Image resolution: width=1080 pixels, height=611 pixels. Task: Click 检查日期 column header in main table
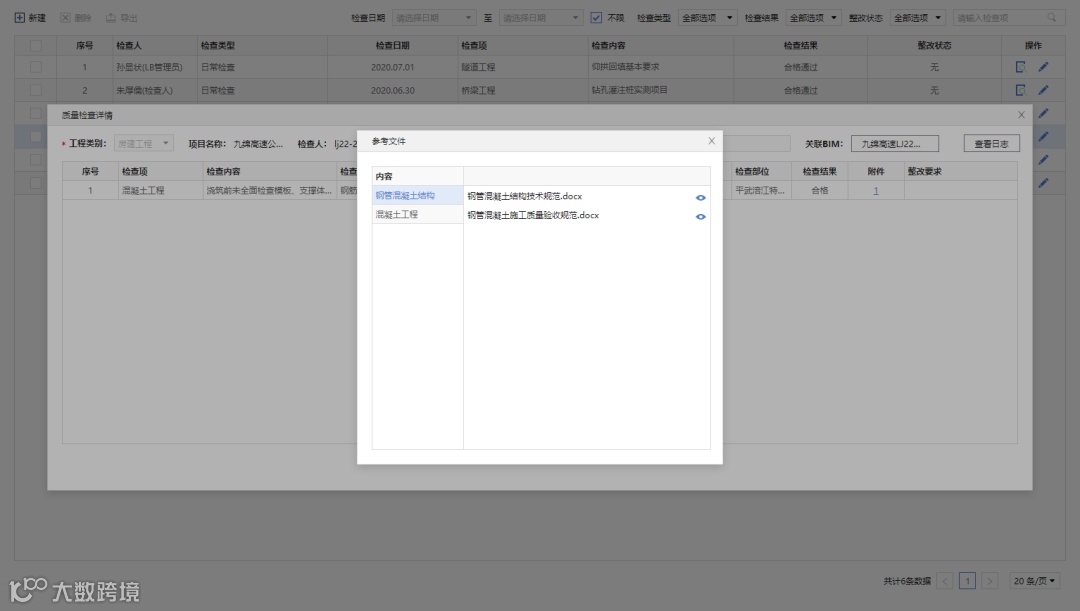(393, 45)
